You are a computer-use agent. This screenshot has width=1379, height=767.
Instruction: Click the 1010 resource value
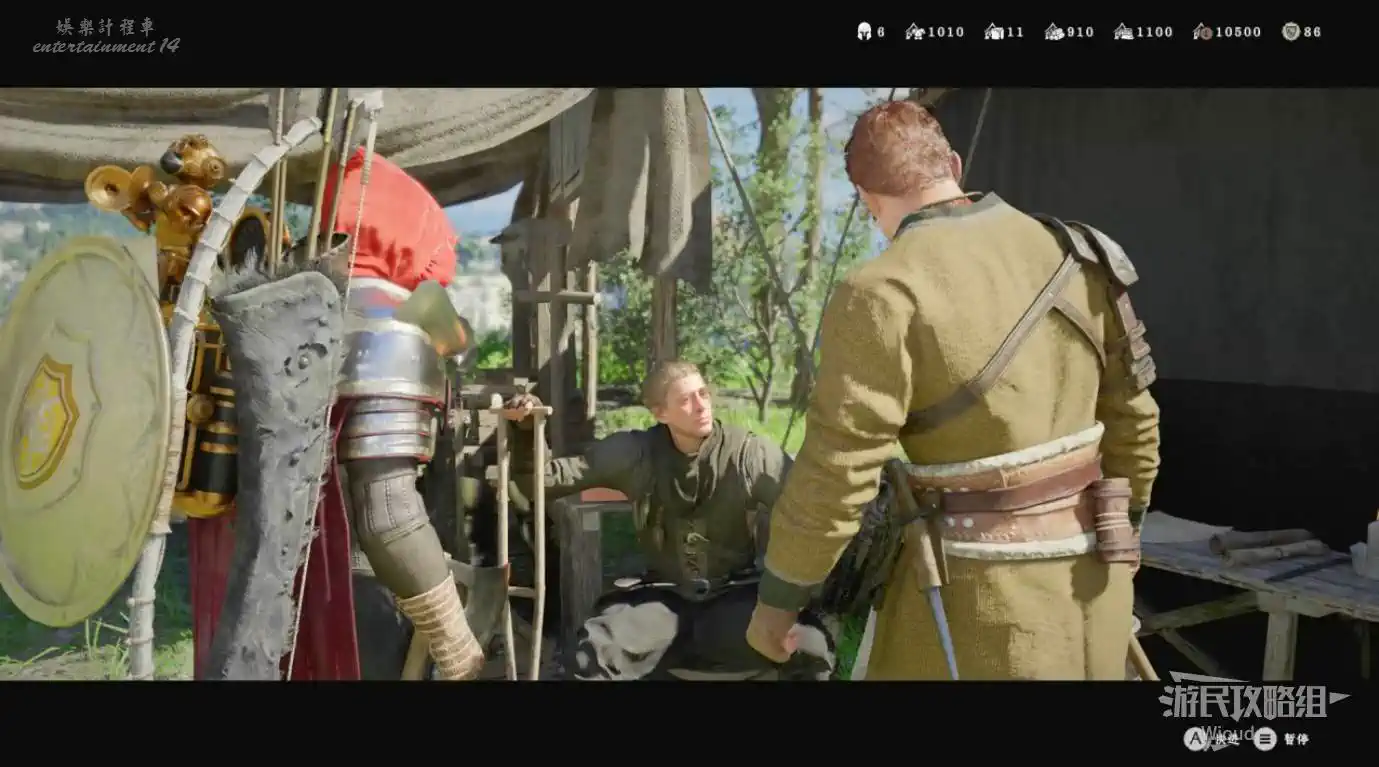point(946,32)
